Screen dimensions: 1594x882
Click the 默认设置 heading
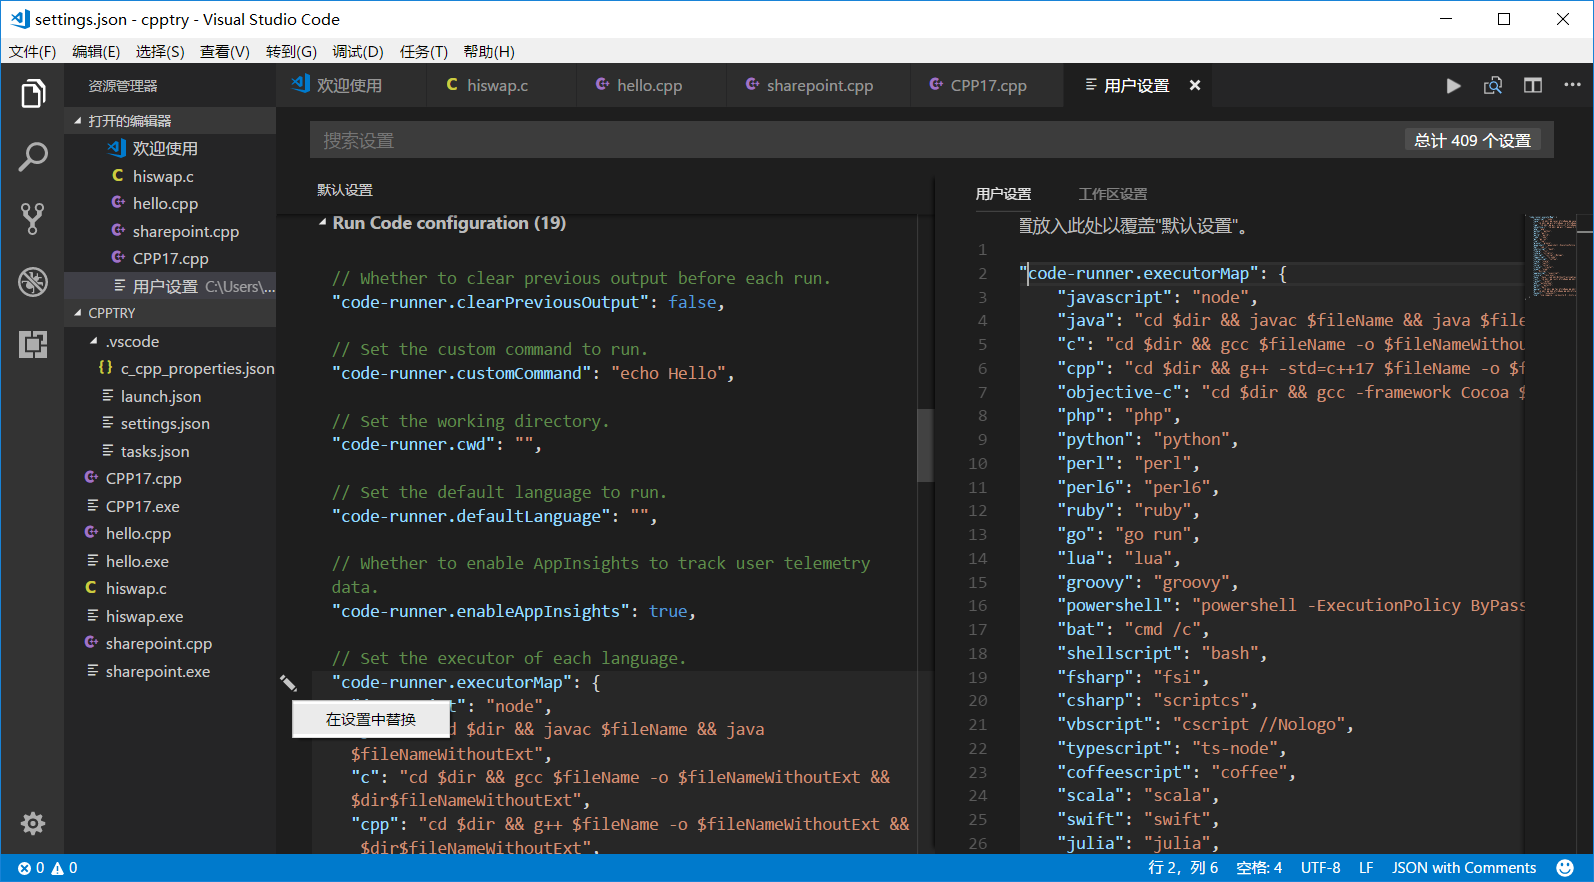pyautogui.click(x=345, y=190)
